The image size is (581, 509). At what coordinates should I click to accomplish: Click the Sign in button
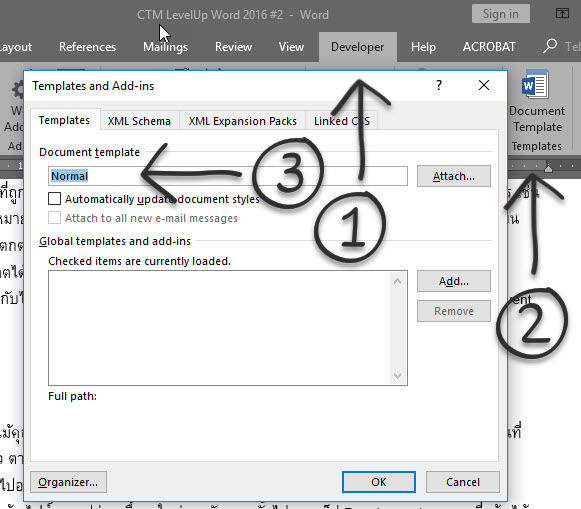pyautogui.click(x=501, y=14)
